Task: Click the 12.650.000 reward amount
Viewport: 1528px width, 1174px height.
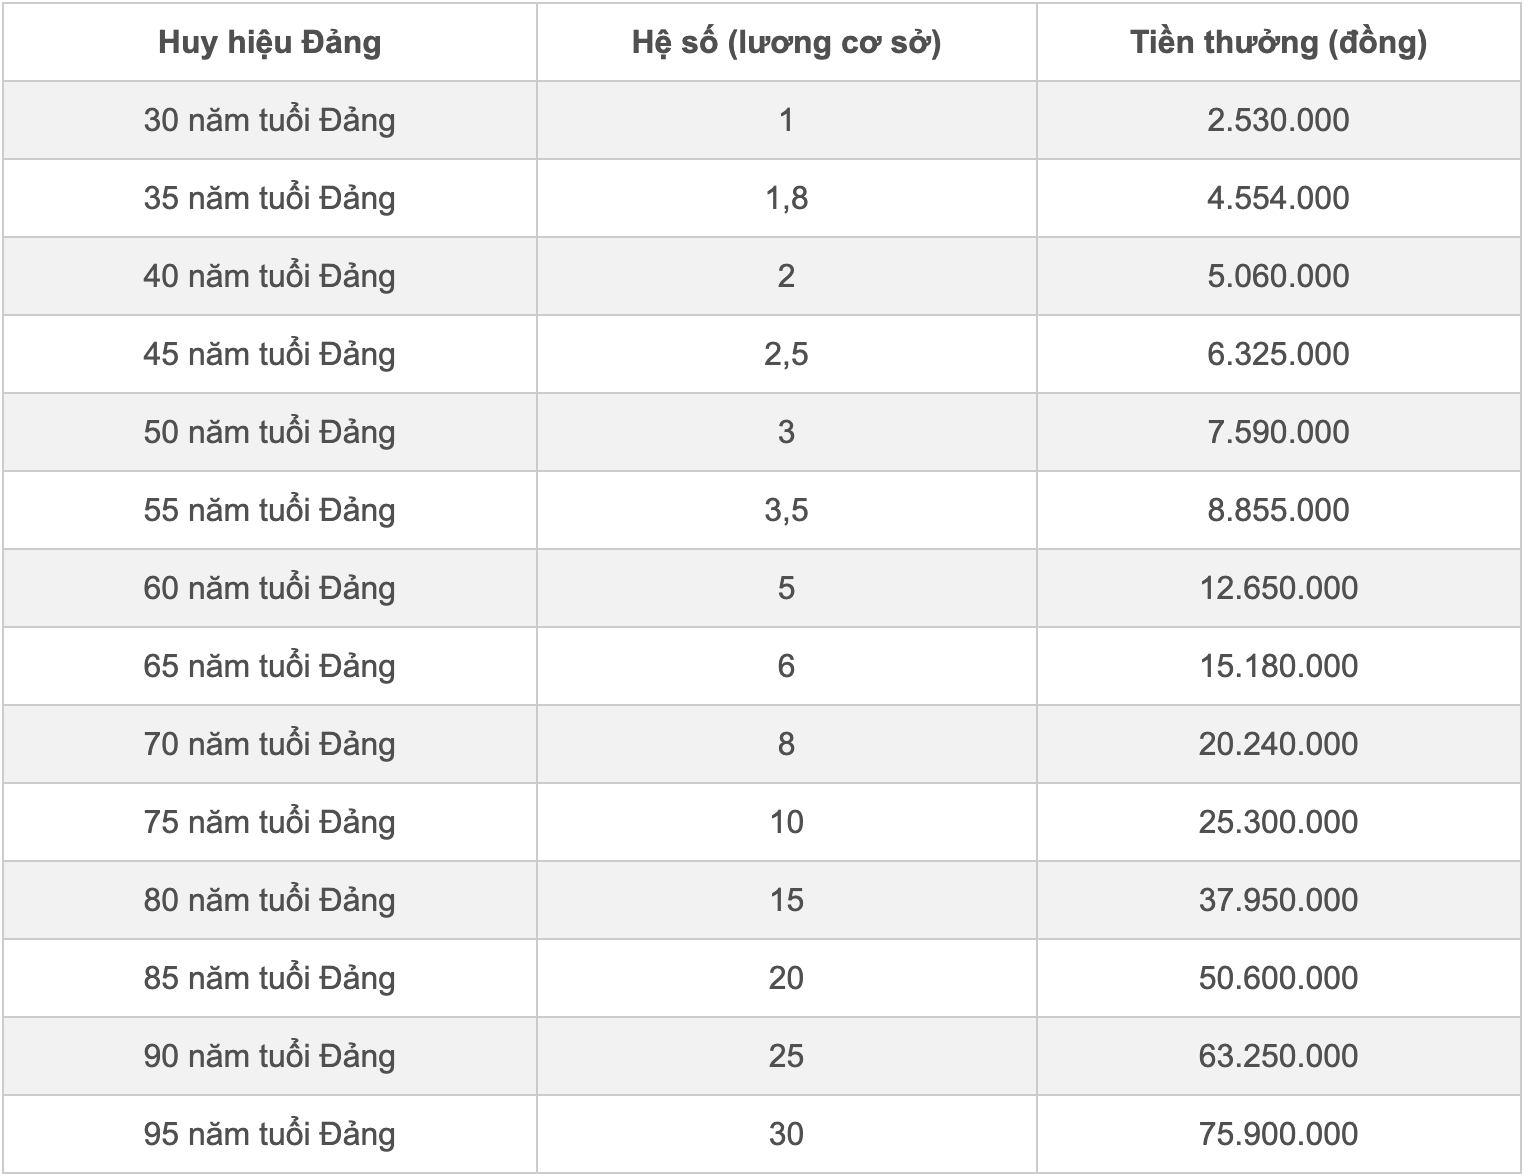Action: [1278, 588]
